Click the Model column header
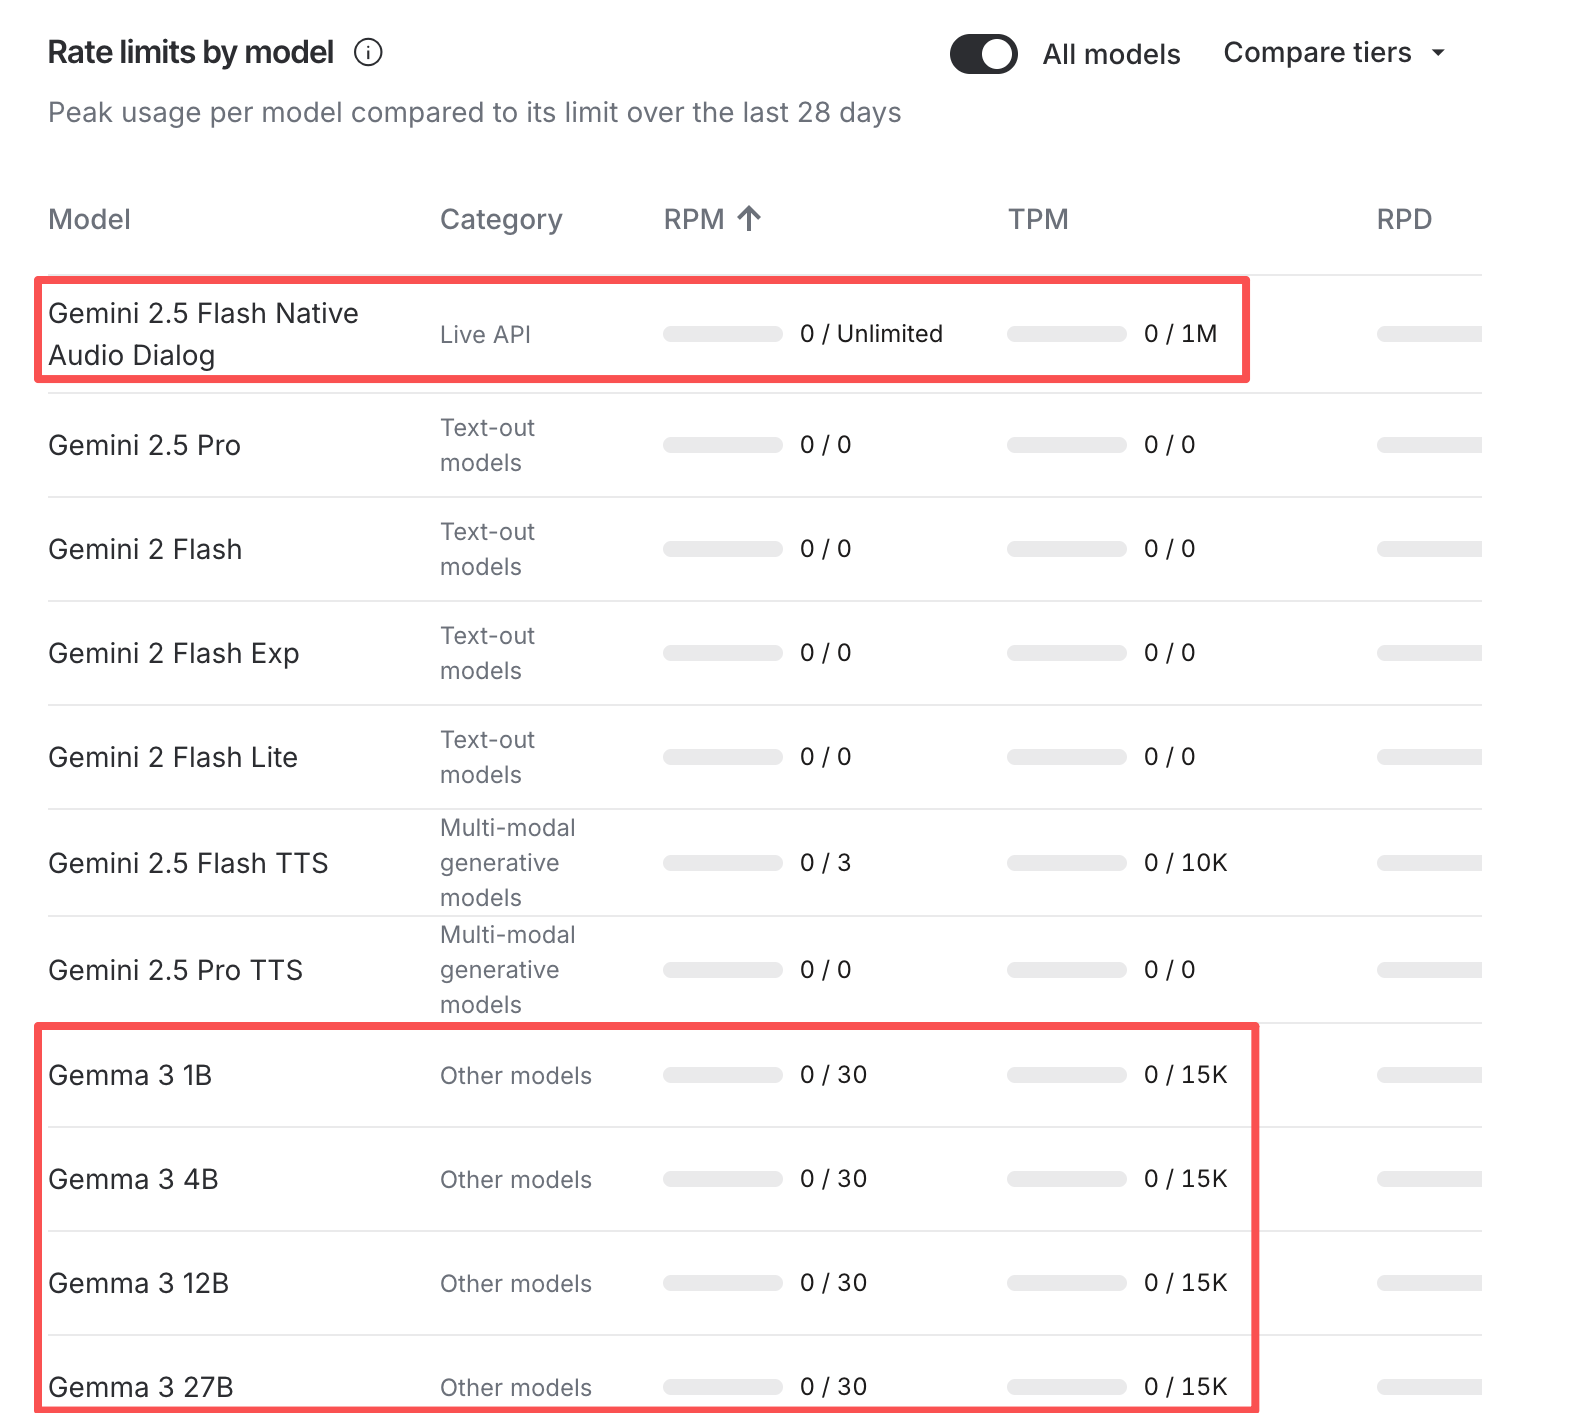The image size is (1572, 1414). 90,219
